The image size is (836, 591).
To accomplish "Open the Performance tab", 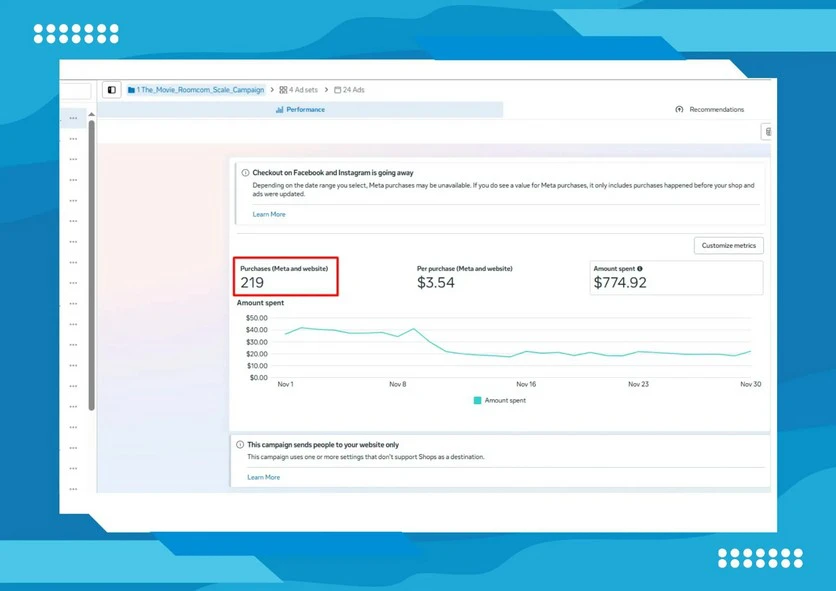I will point(300,109).
